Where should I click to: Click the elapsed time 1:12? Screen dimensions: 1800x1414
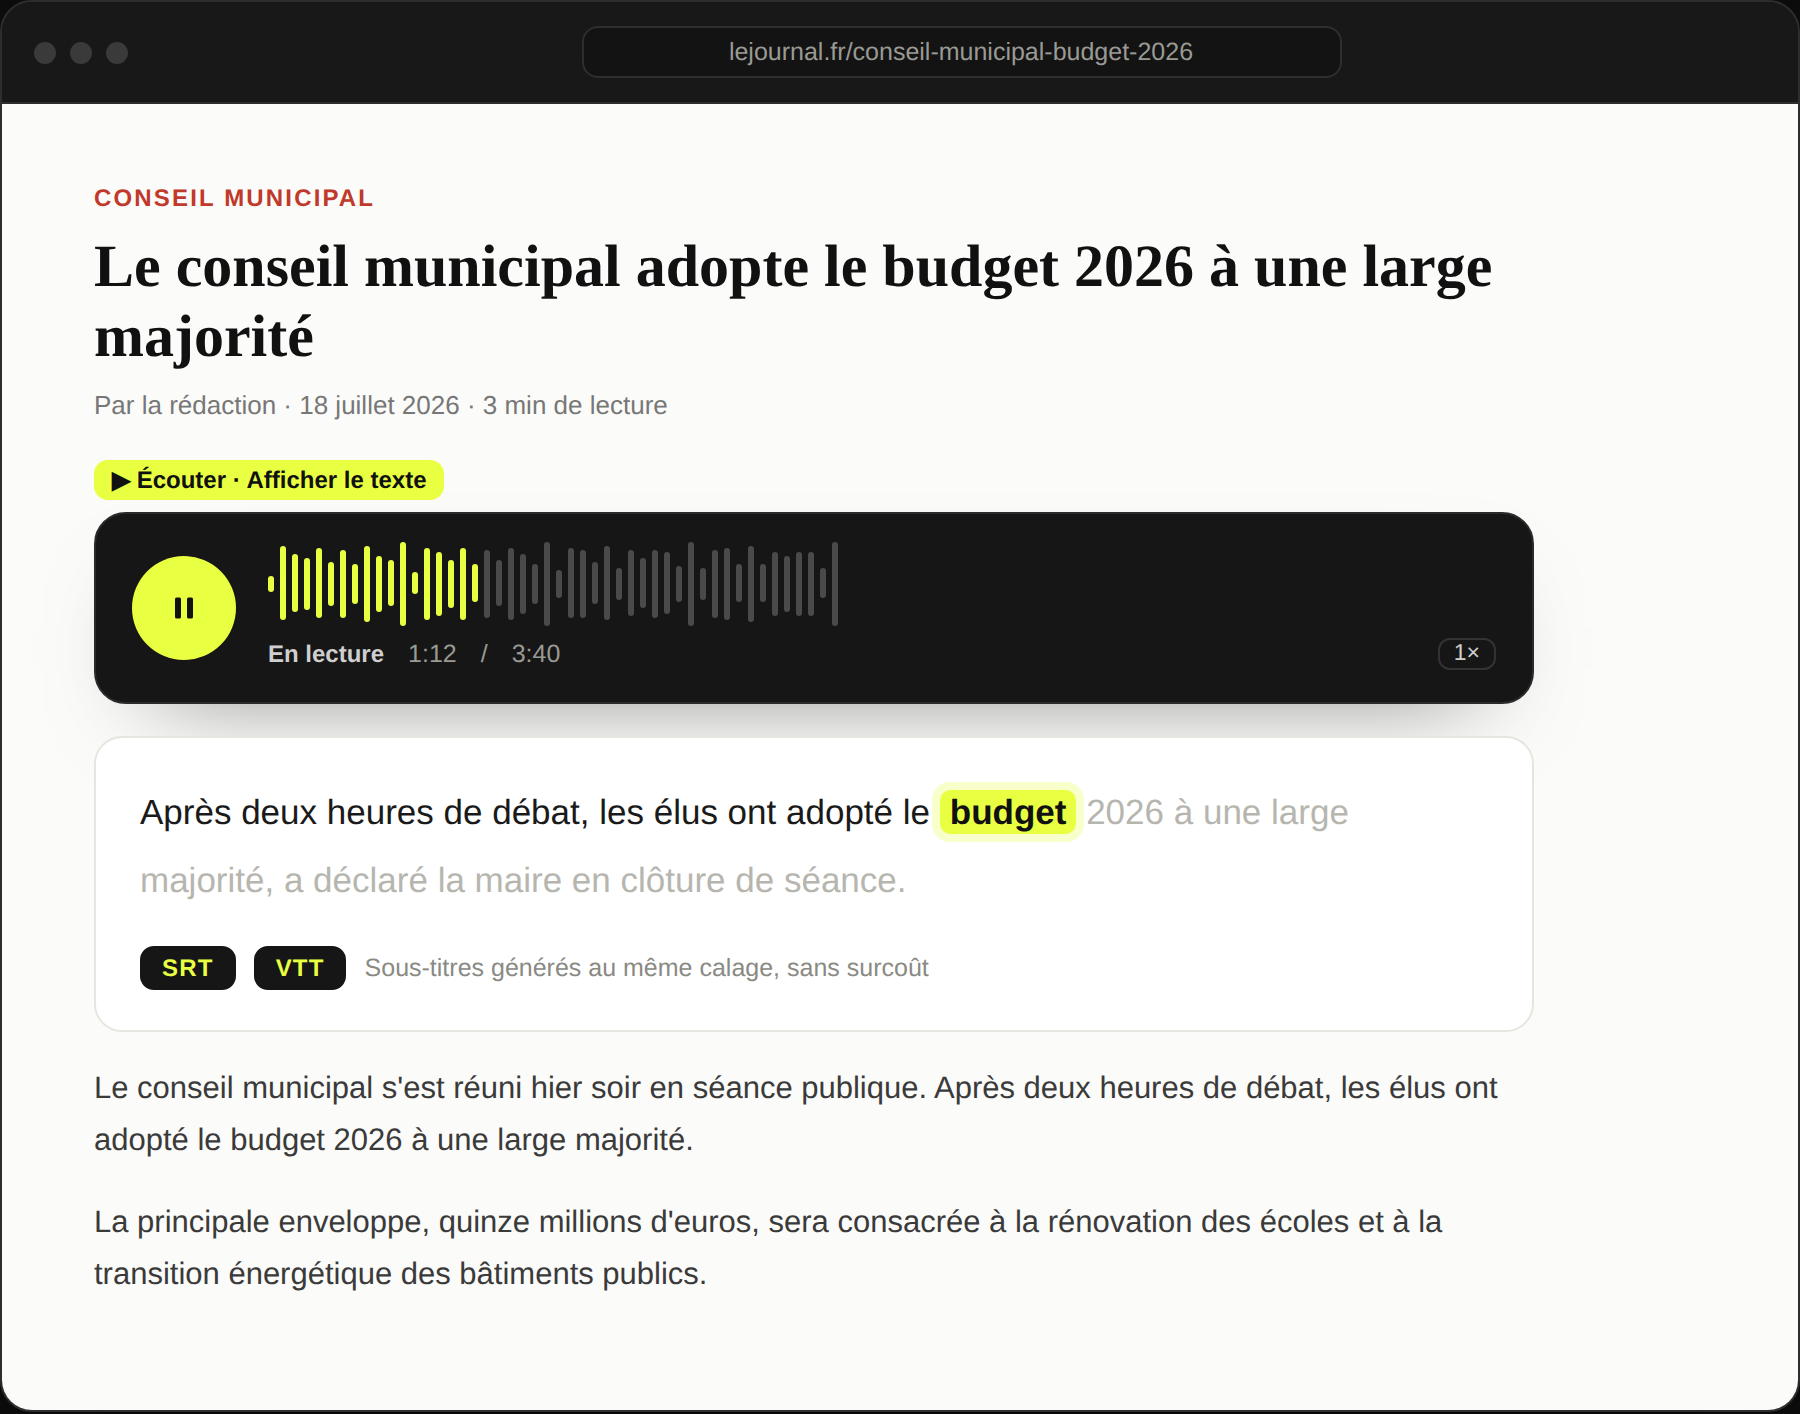click(x=432, y=654)
